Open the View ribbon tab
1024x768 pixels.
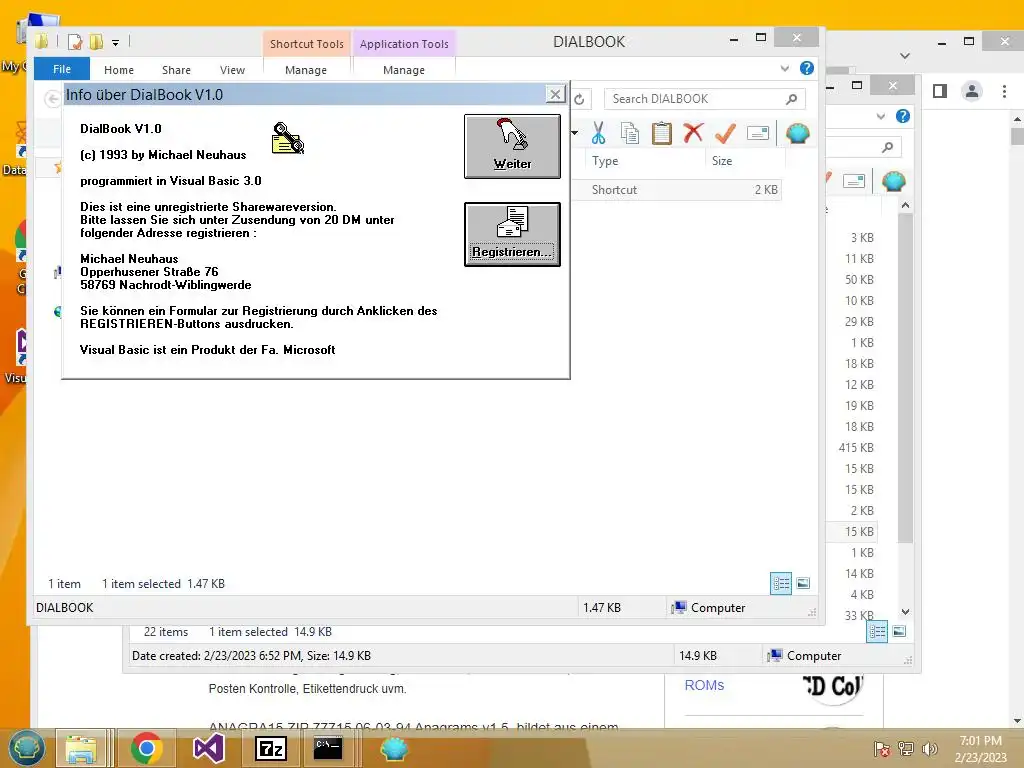tap(232, 70)
